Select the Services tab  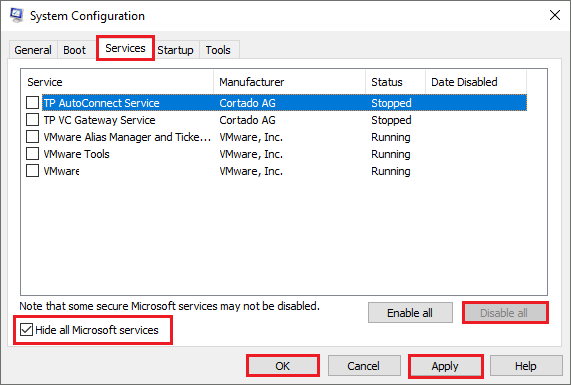125,48
